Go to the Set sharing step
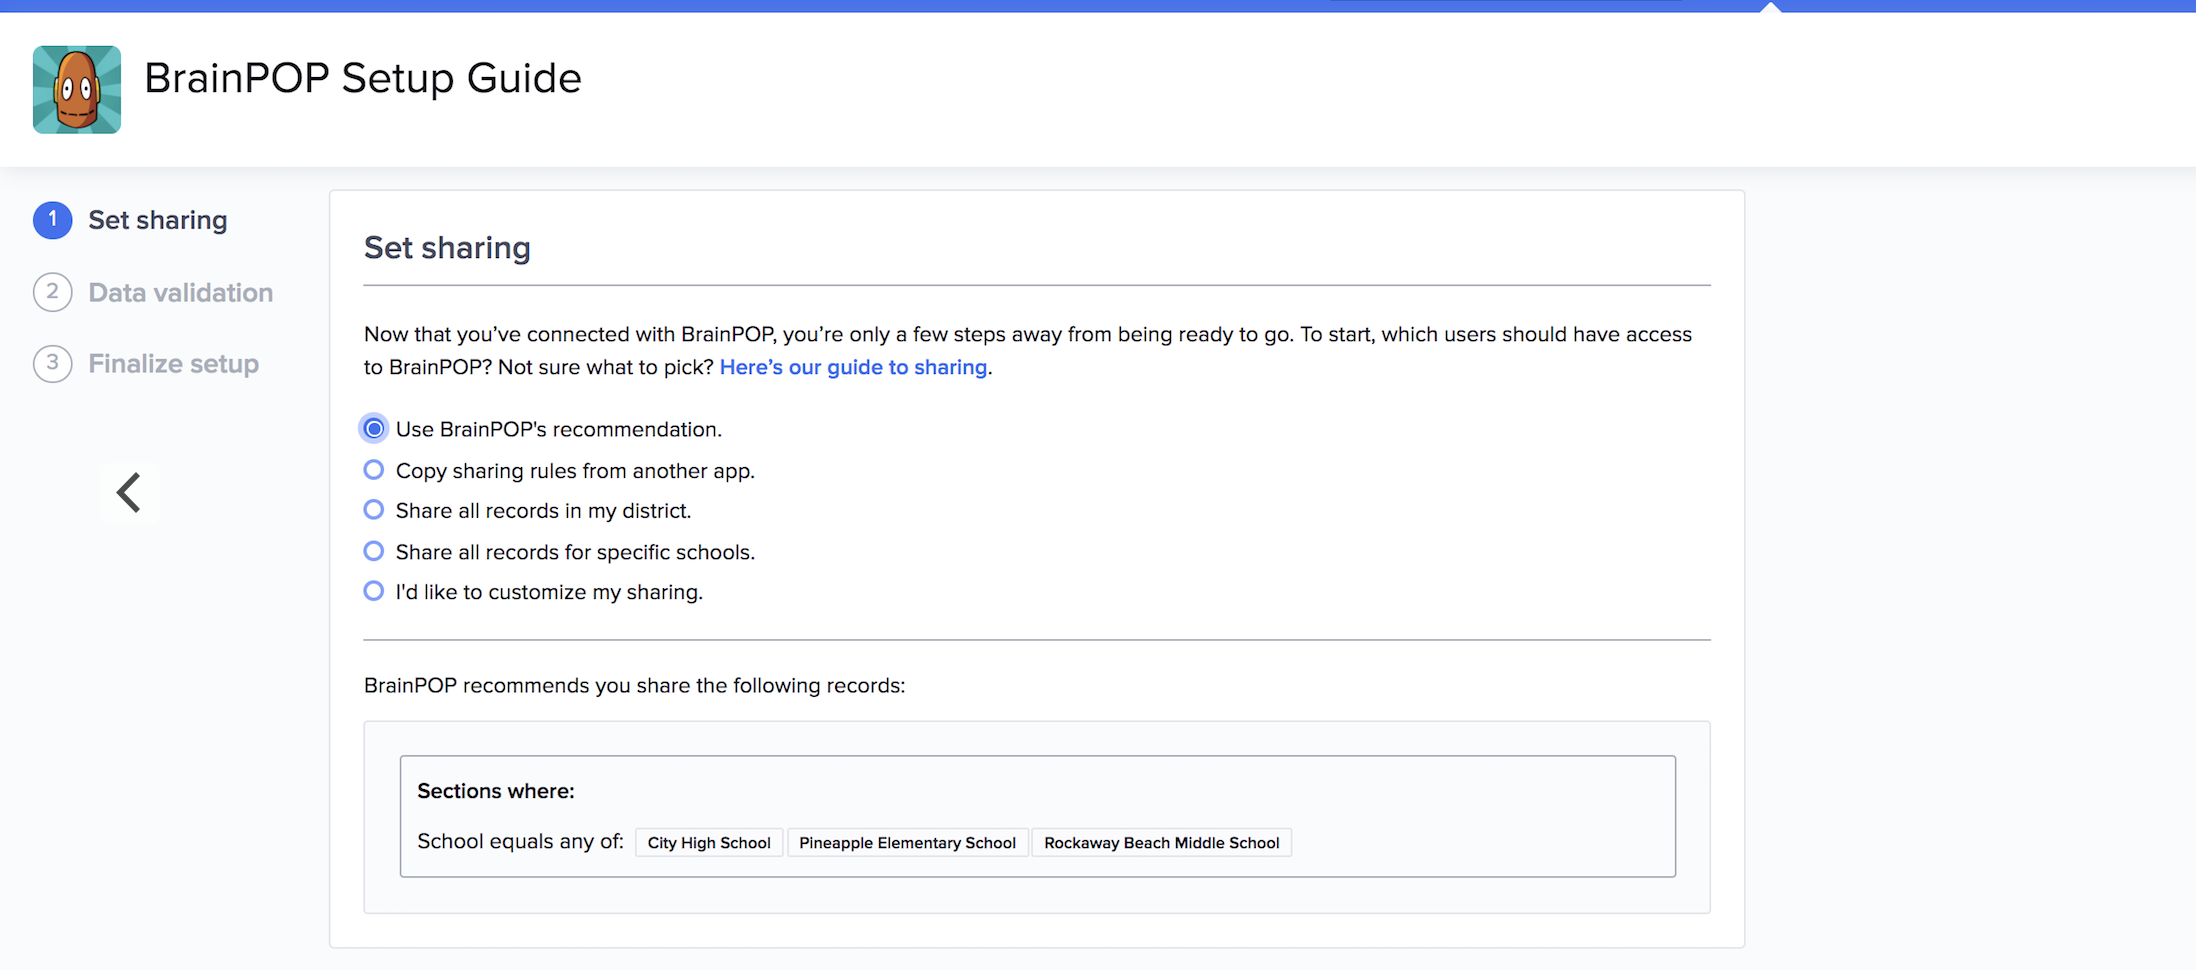The image size is (2196, 970). coord(158,220)
